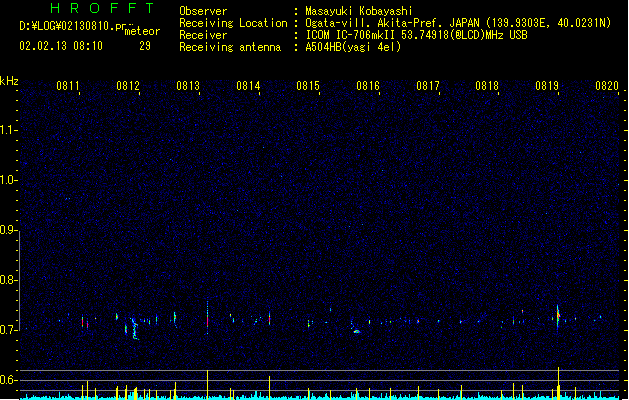
Task: Click the 0.8 kHz axis label
Action: tap(8, 280)
